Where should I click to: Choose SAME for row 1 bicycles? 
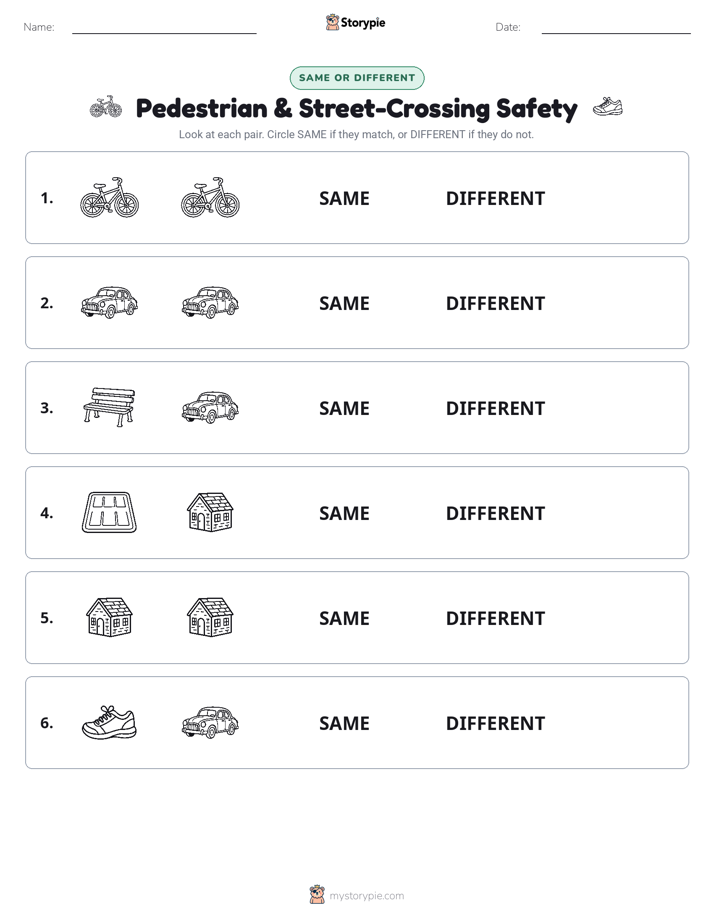tap(344, 199)
